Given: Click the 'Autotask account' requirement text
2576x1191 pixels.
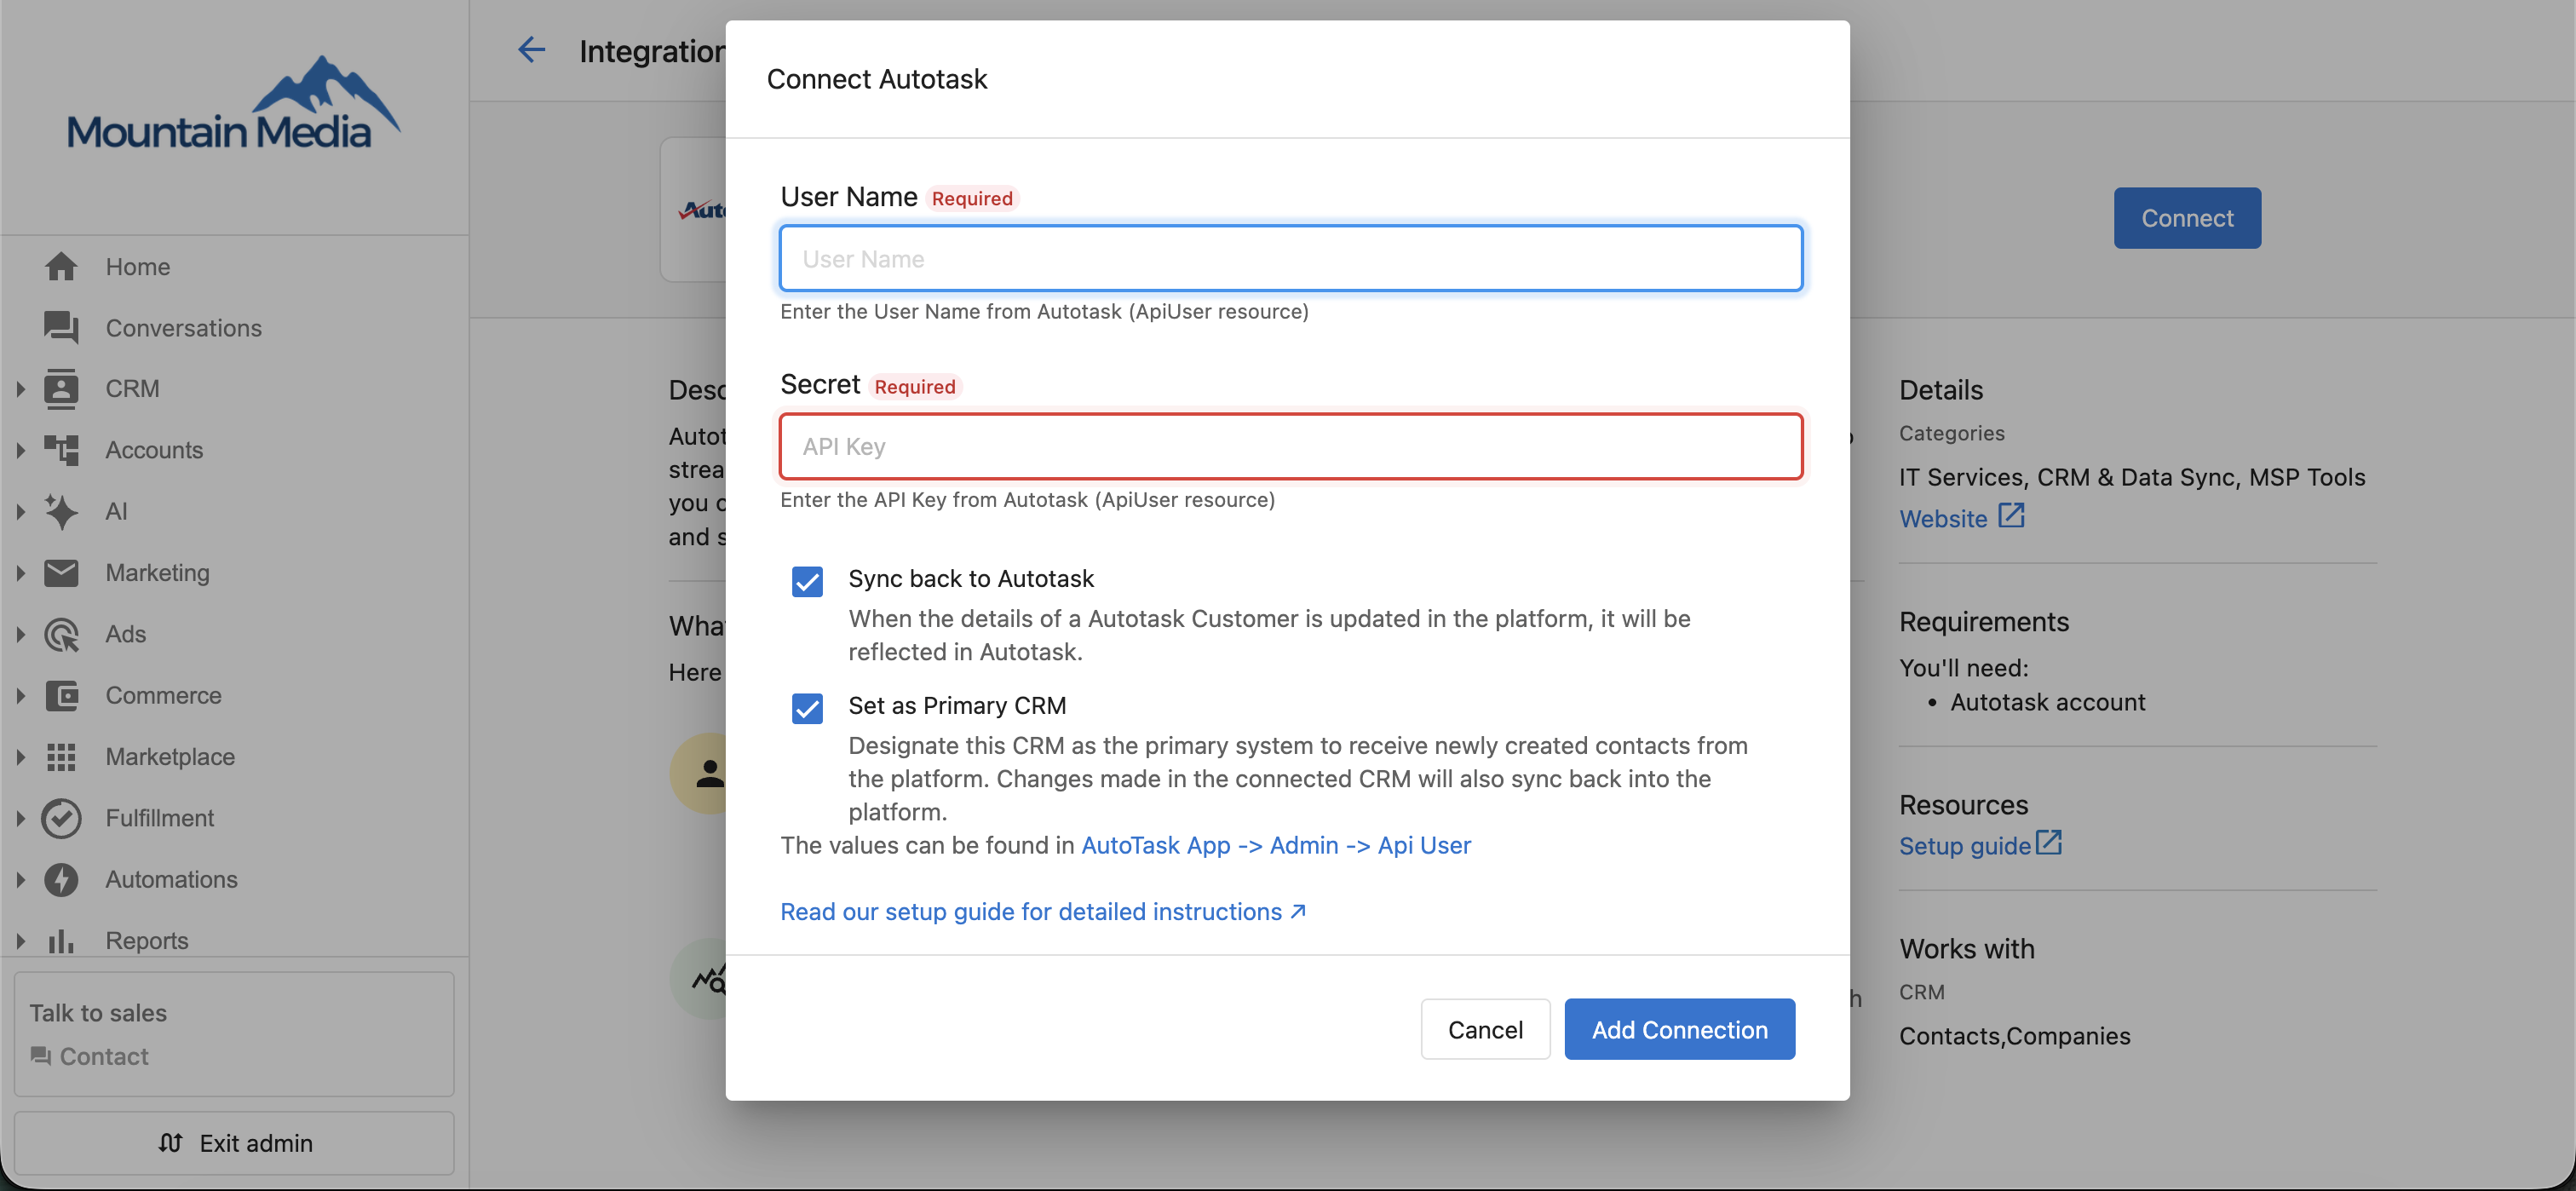Looking at the screenshot, I should pyautogui.click(x=2047, y=701).
